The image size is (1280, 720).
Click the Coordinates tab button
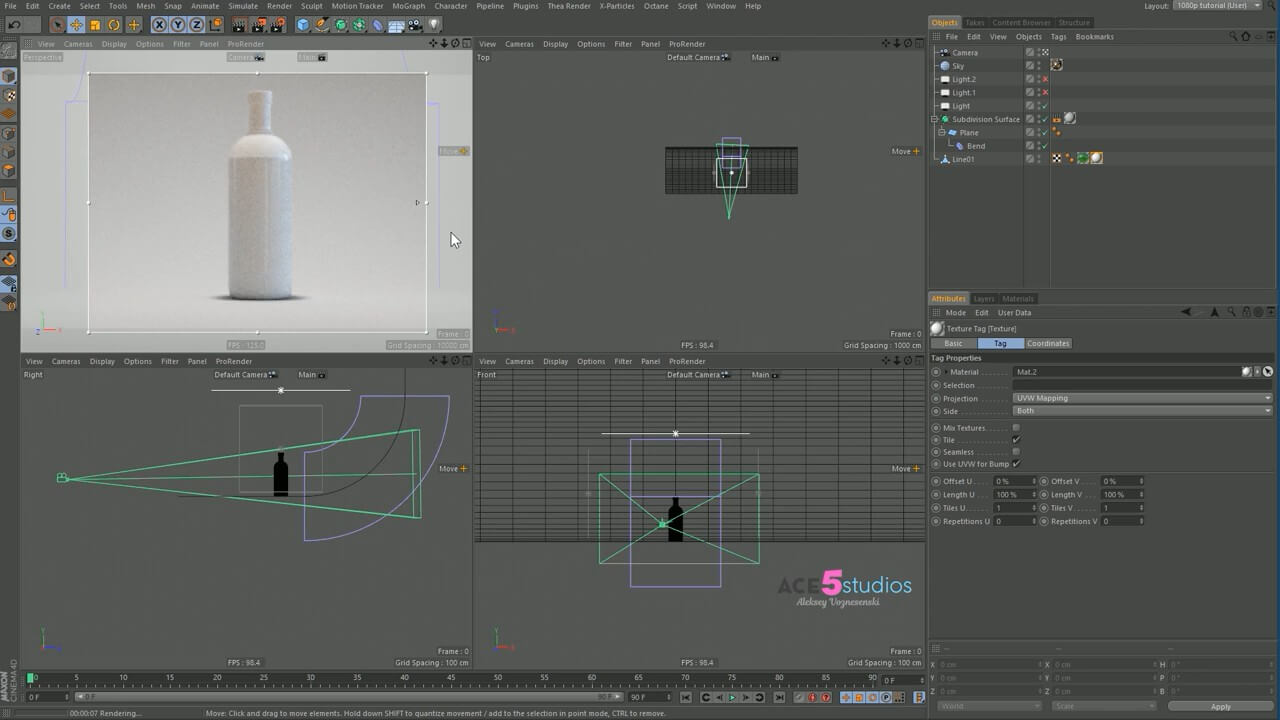(x=1047, y=343)
